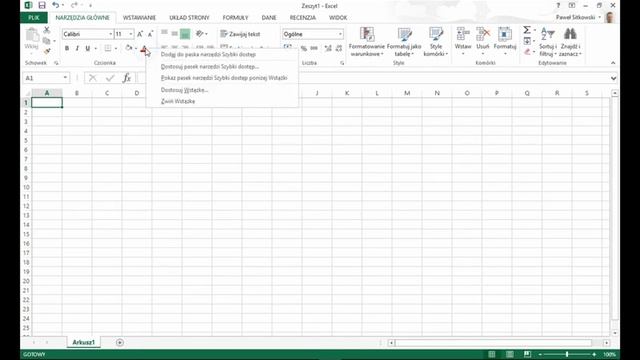Click the Wklej paste button
The height and width of the screenshot is (360, 640).
(31, 39)
